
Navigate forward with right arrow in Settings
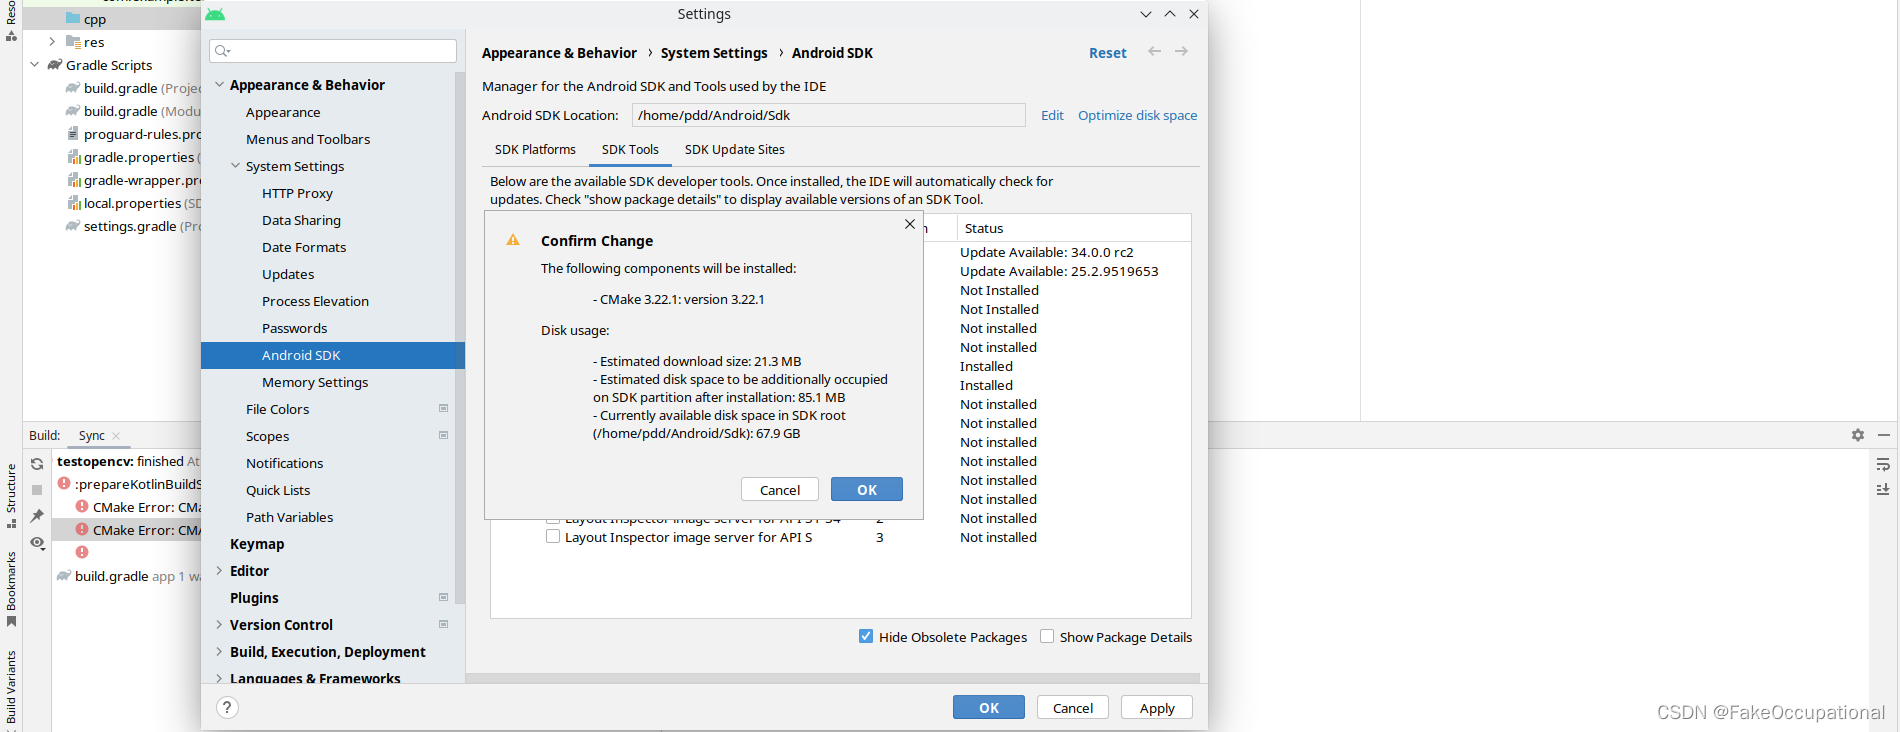click(x=1182, y=51)
